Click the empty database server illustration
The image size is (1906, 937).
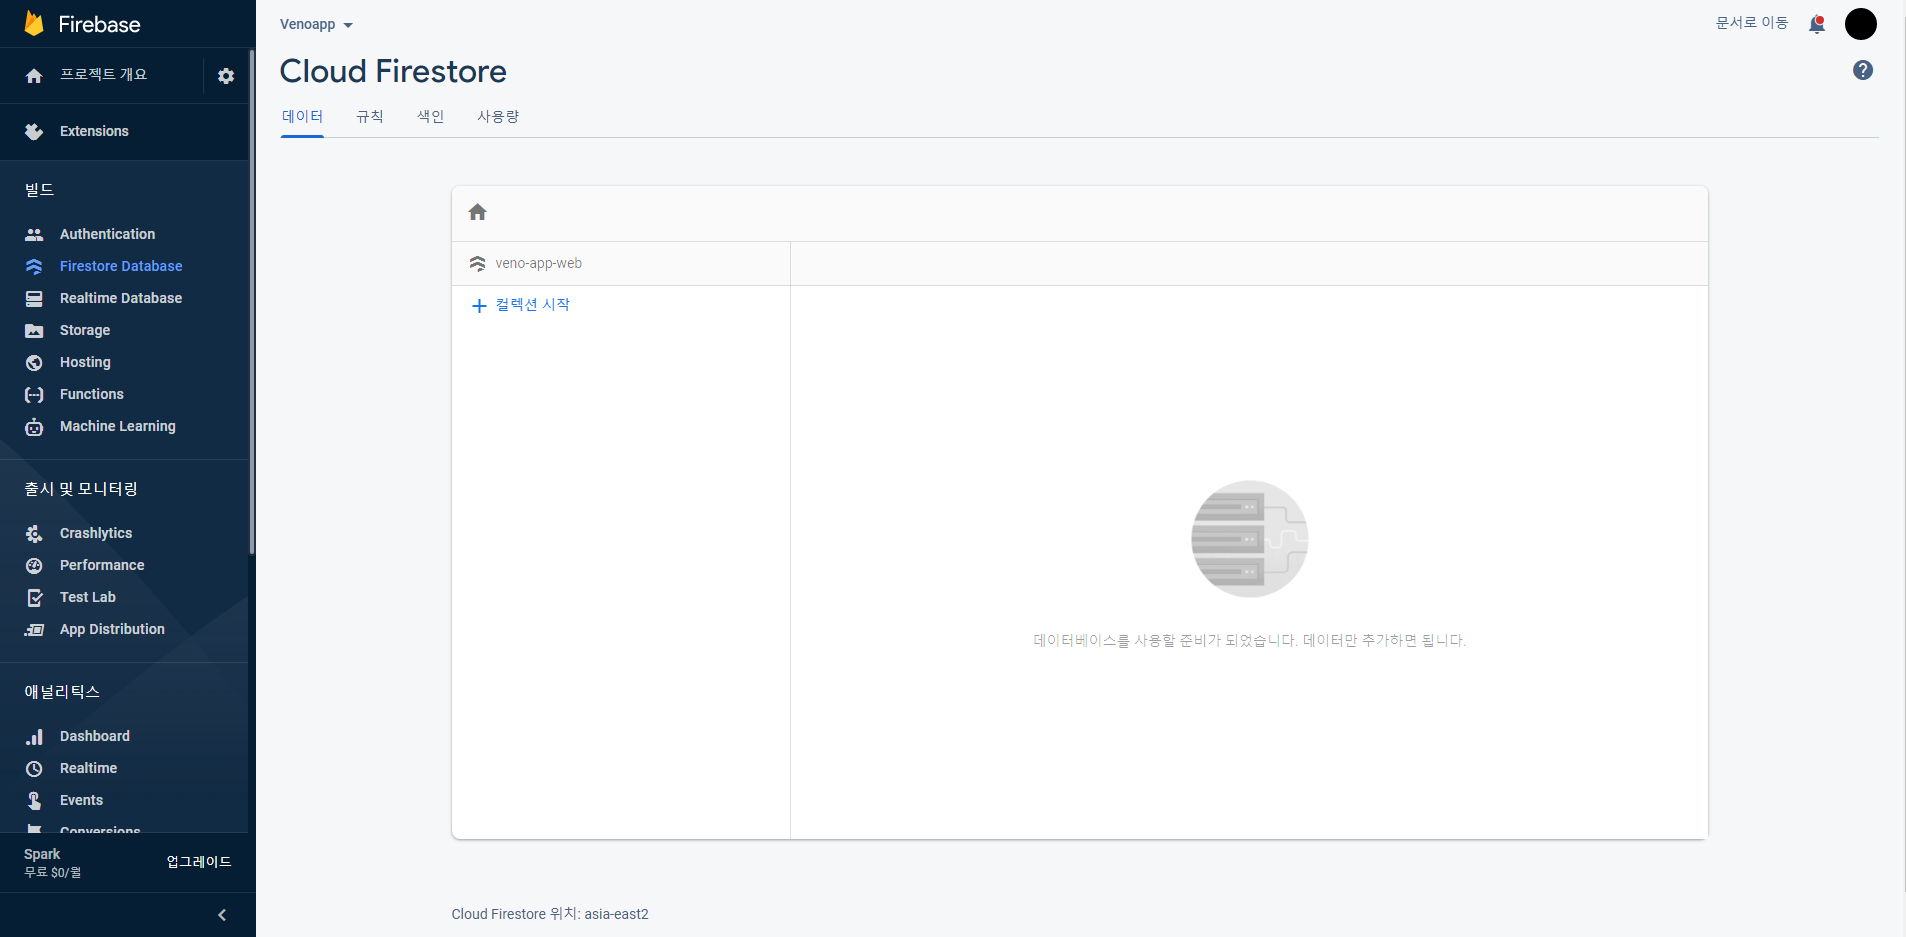pyautogui.click(x=1250, y=539)
